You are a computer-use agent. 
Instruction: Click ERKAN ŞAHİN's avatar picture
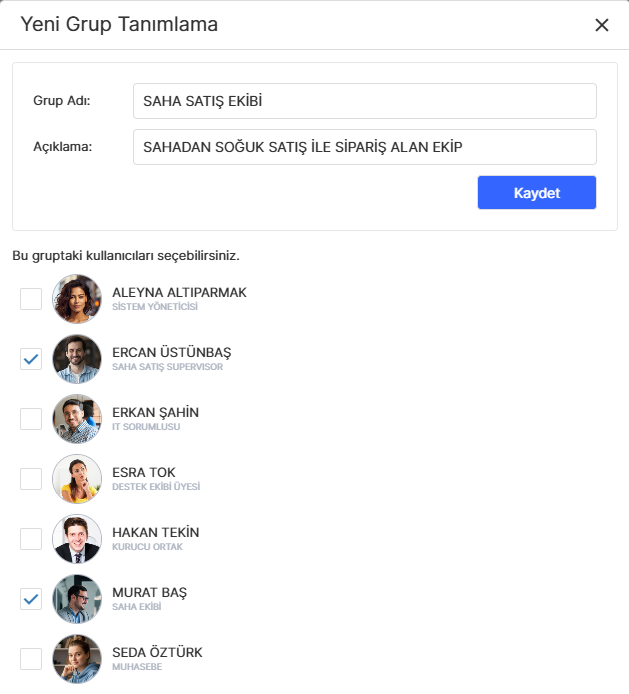pos(77,419)
